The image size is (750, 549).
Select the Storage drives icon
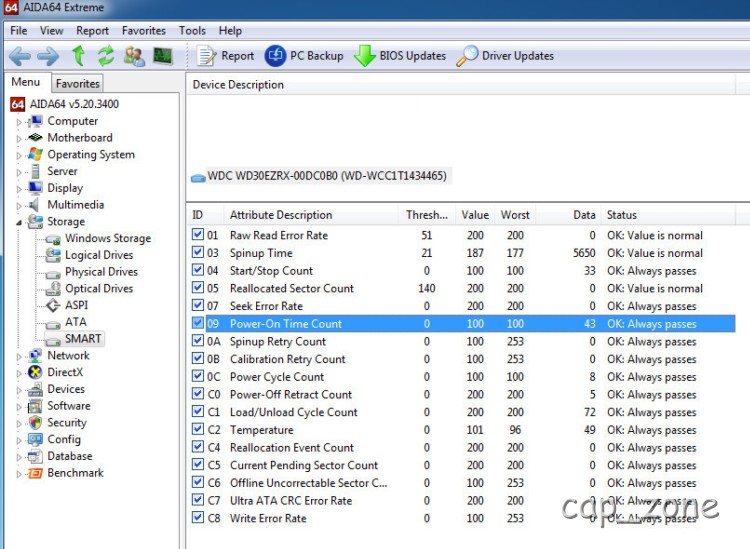(x=35, y=221)
